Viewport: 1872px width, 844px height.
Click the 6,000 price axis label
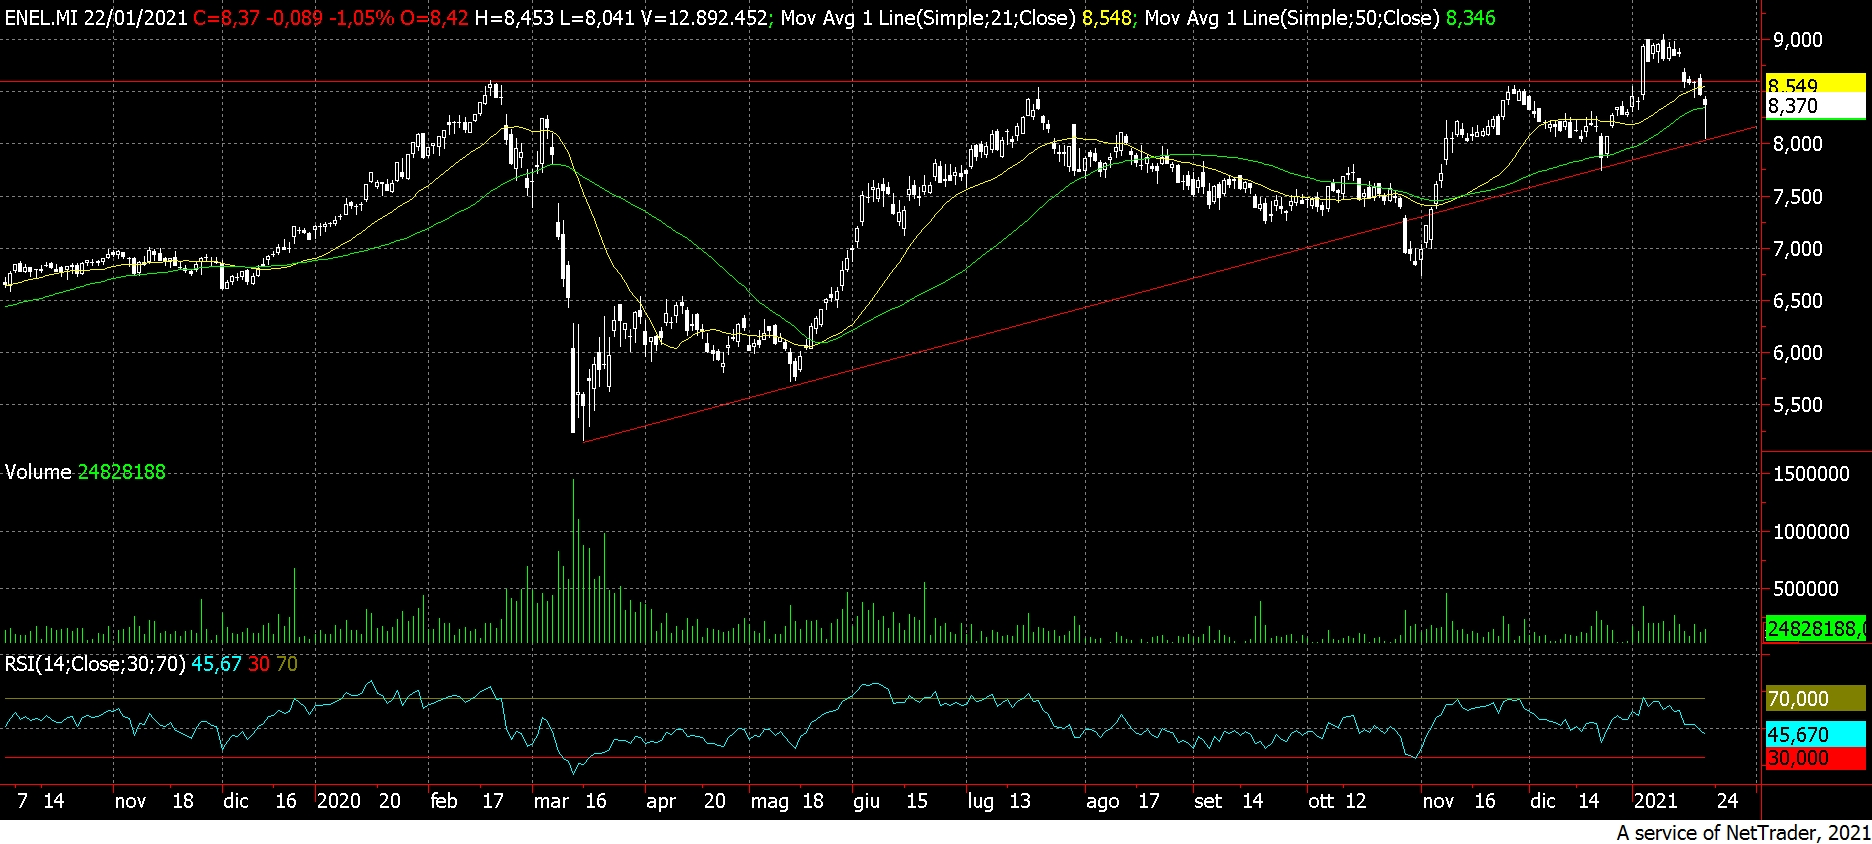[1798, 352]
